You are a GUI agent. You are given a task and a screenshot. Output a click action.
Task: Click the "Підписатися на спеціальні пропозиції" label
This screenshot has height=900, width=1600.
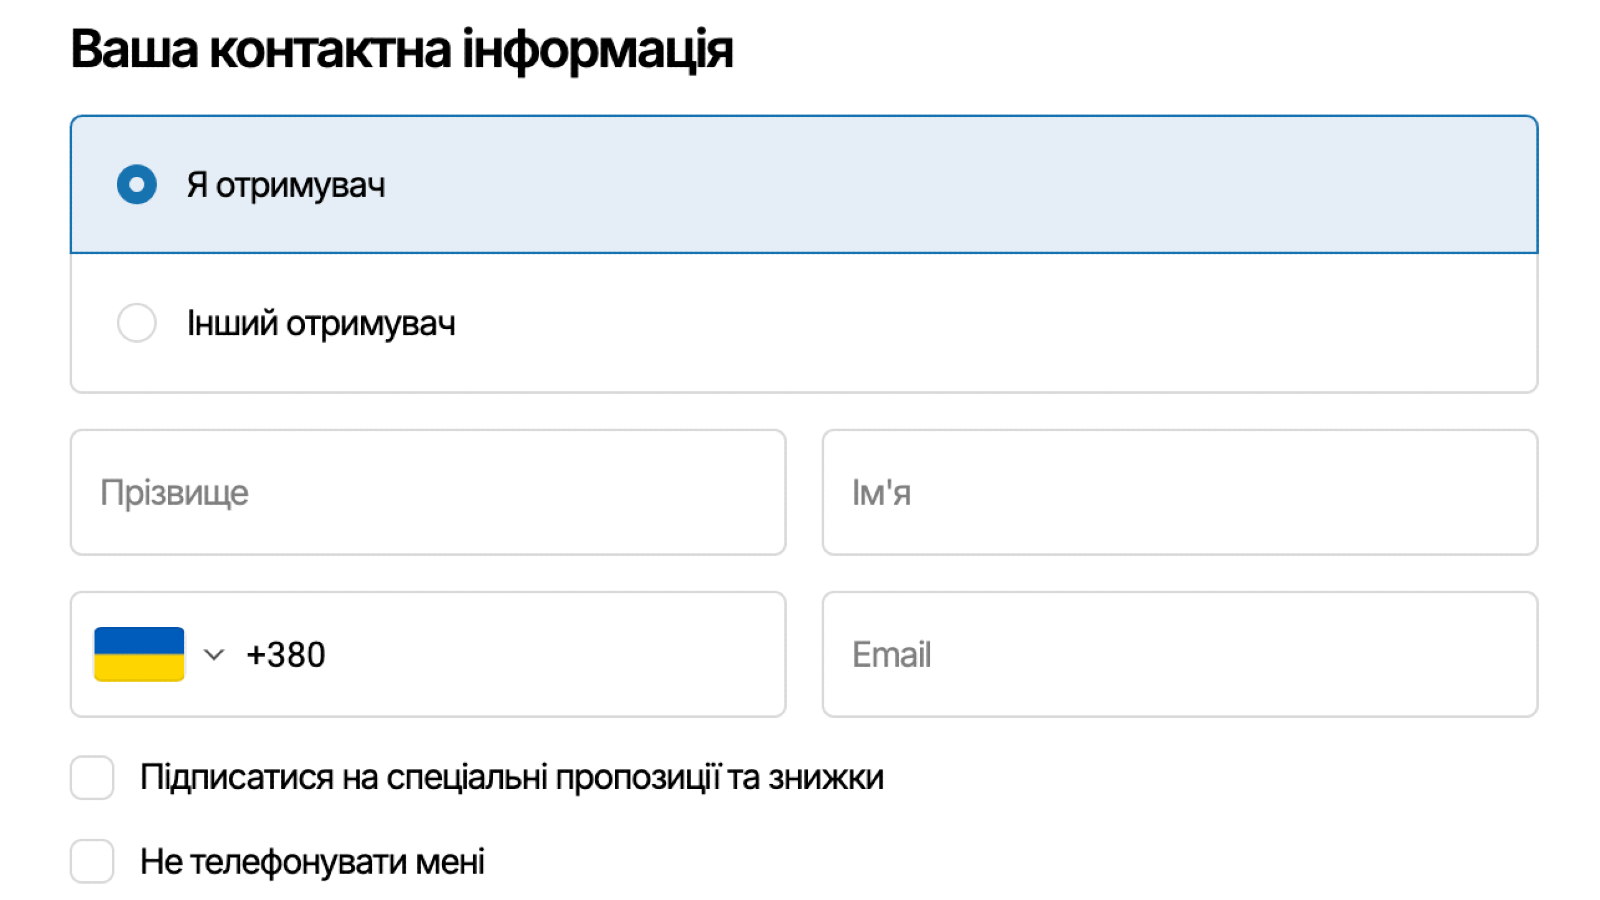coord(511,778)
